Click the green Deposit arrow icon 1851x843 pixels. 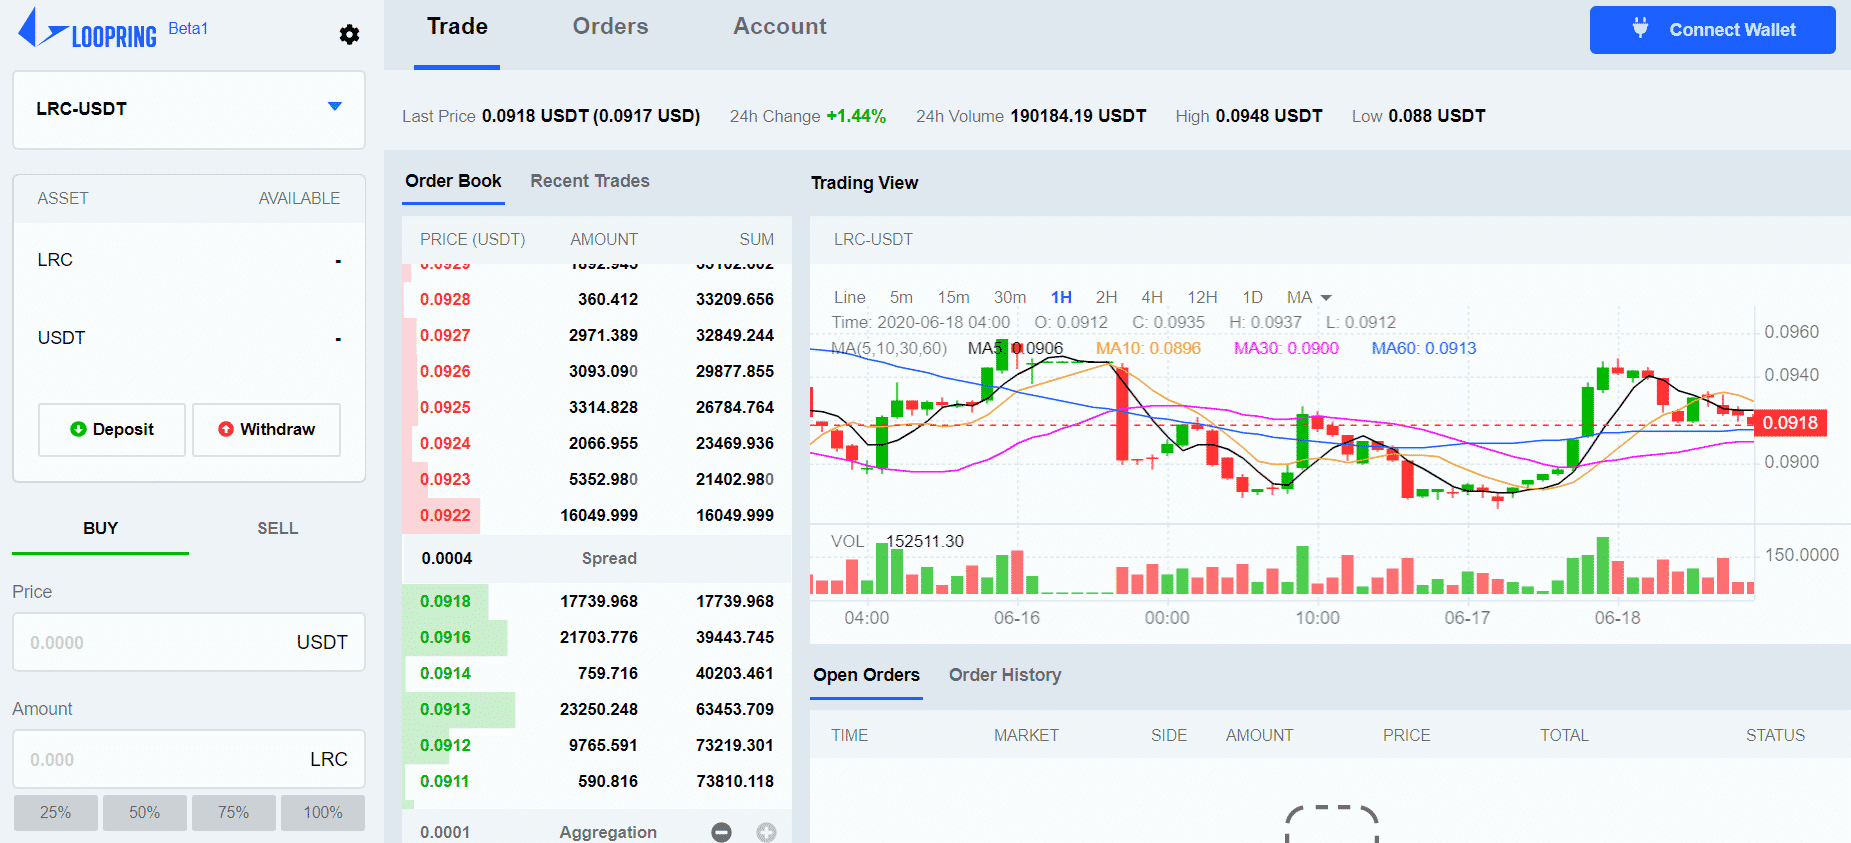[78, 429]
